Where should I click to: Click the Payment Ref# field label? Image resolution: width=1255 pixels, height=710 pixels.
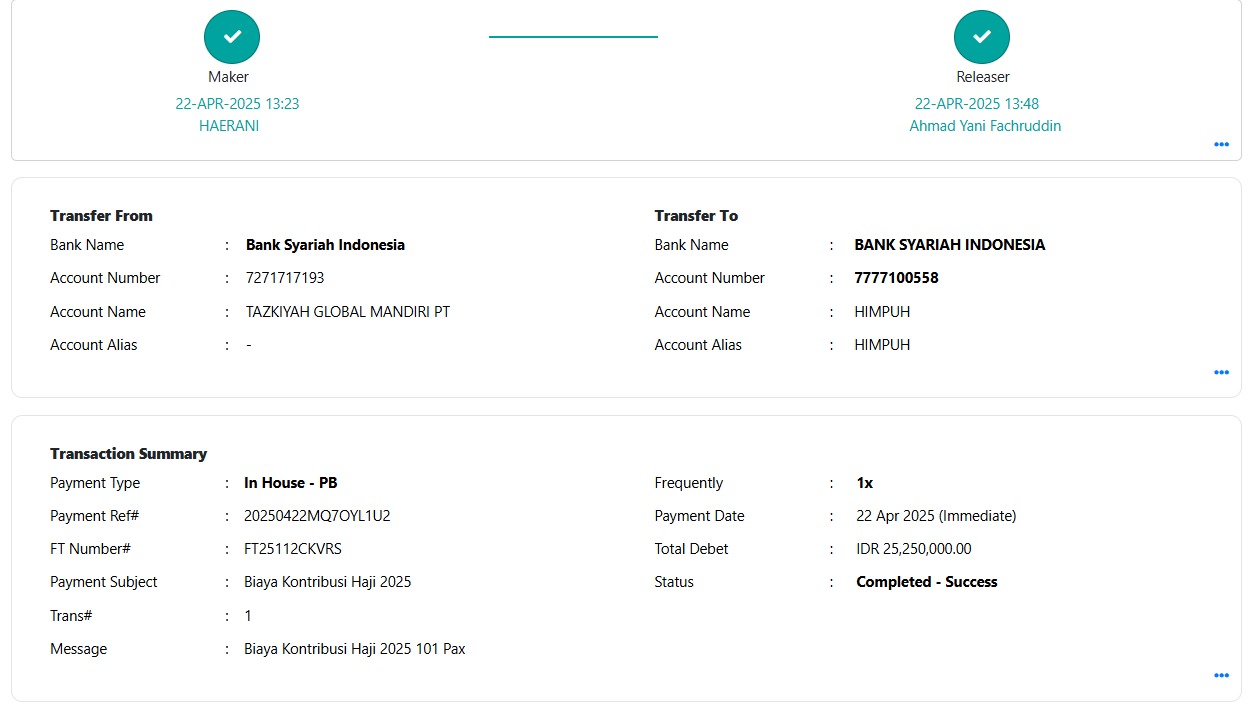tap(94, 516)
